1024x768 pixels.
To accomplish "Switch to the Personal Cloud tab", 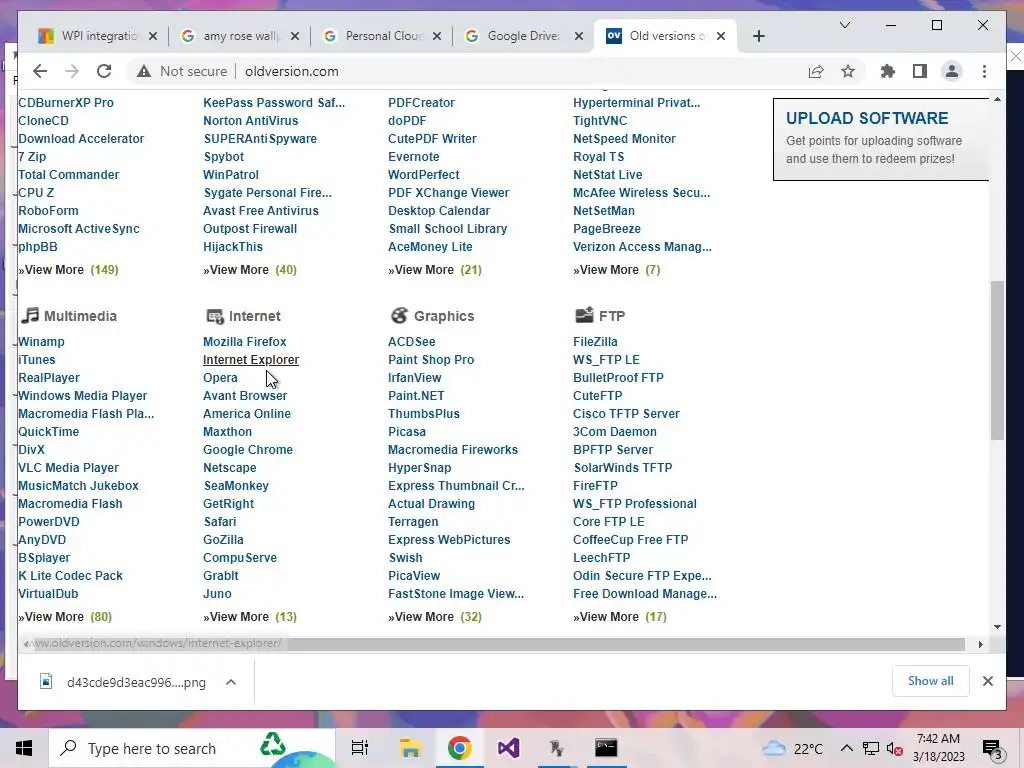I will point(382,36).
